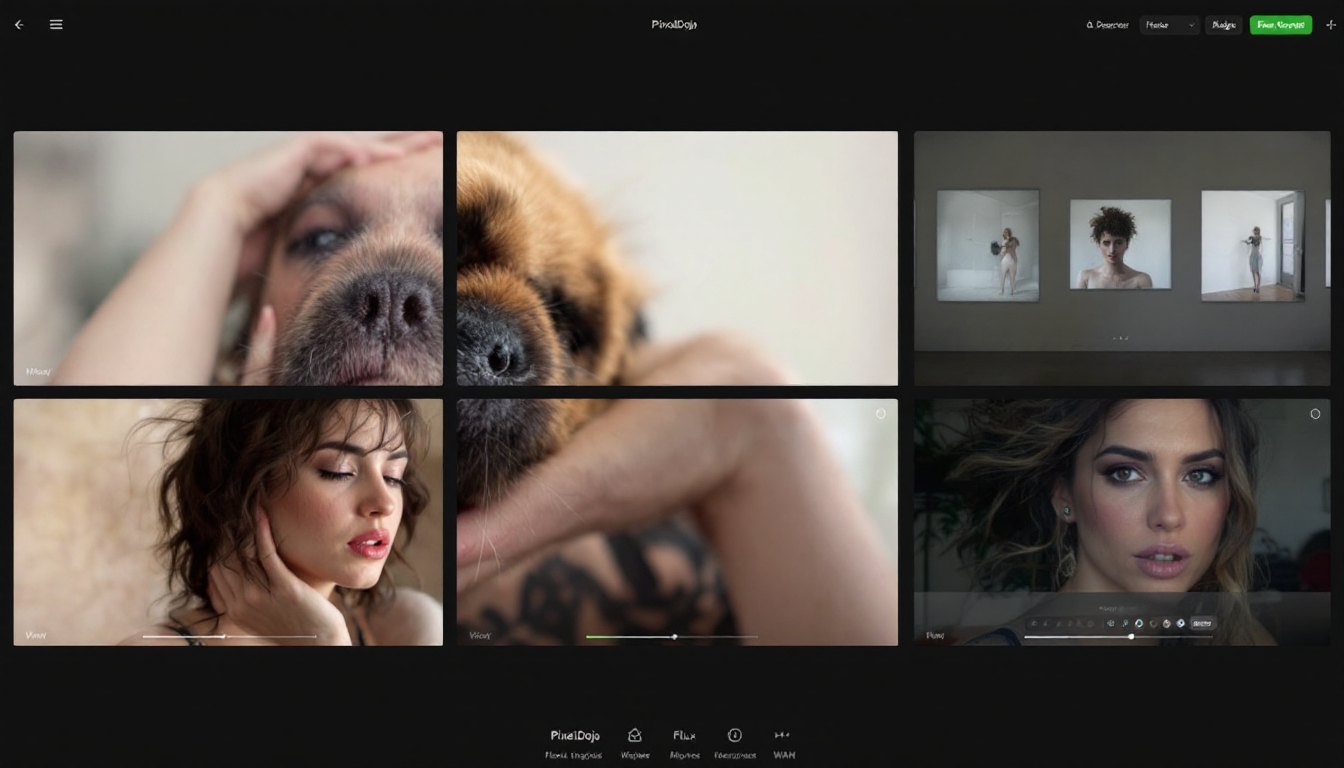1344x768 pixels.
Task: Click the small button in woman portrait toolbar
Action: 1202,623
